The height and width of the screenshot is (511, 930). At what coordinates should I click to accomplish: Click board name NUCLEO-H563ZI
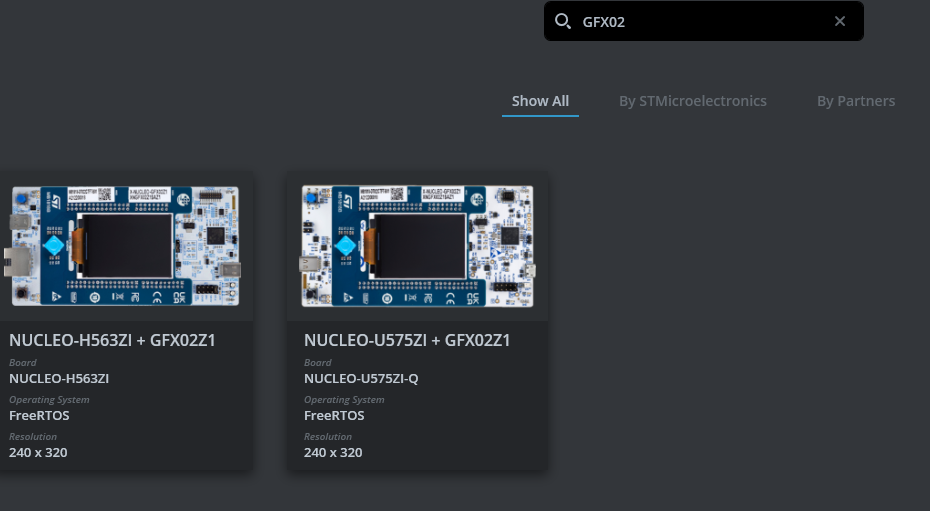[x=59, y=379]
